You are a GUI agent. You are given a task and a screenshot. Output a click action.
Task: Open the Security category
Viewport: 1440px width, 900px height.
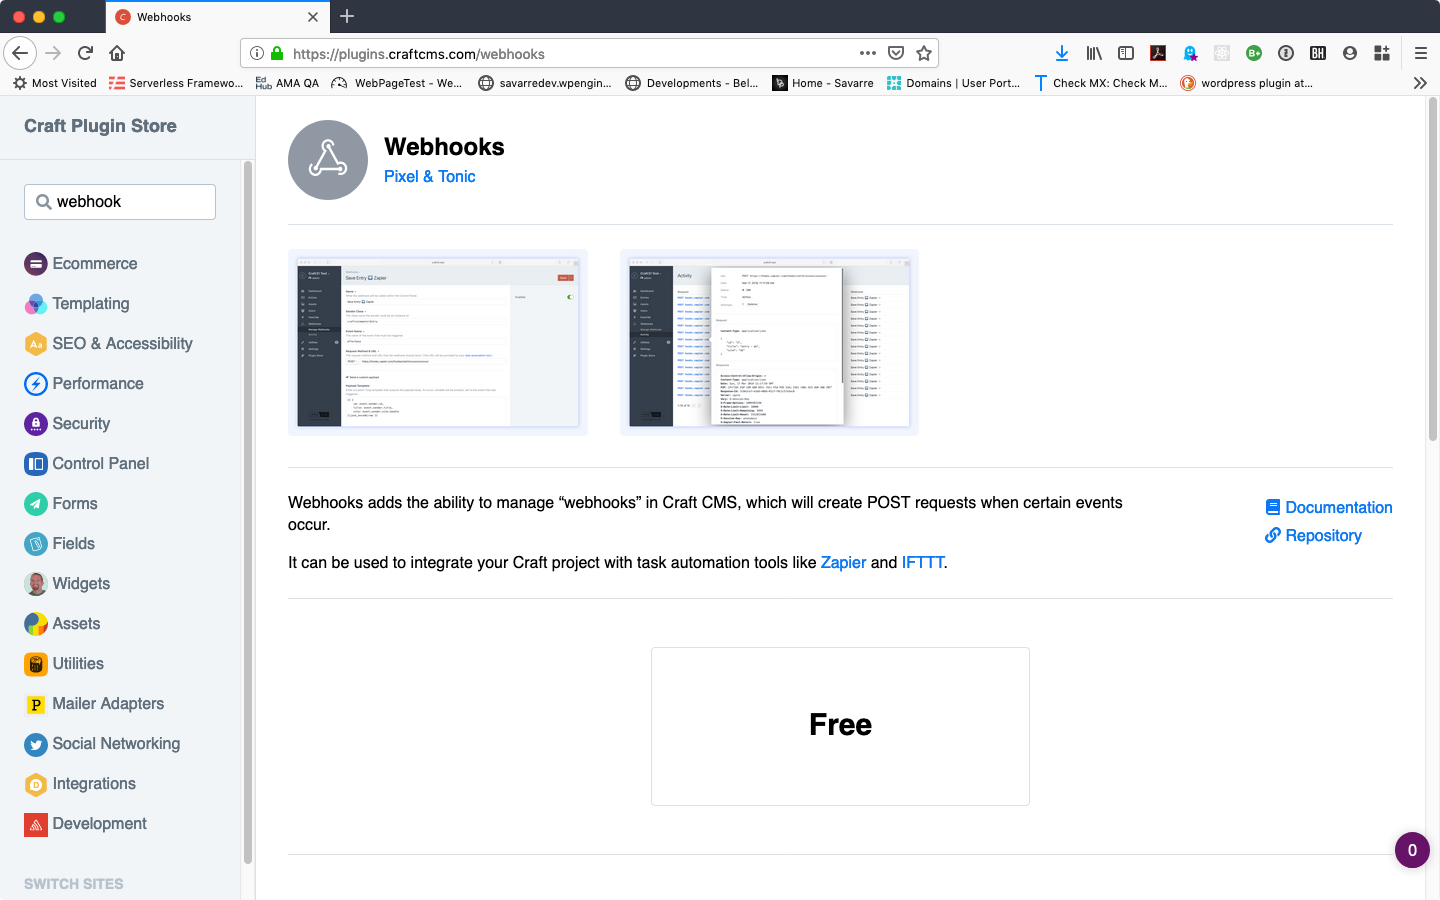67,424
